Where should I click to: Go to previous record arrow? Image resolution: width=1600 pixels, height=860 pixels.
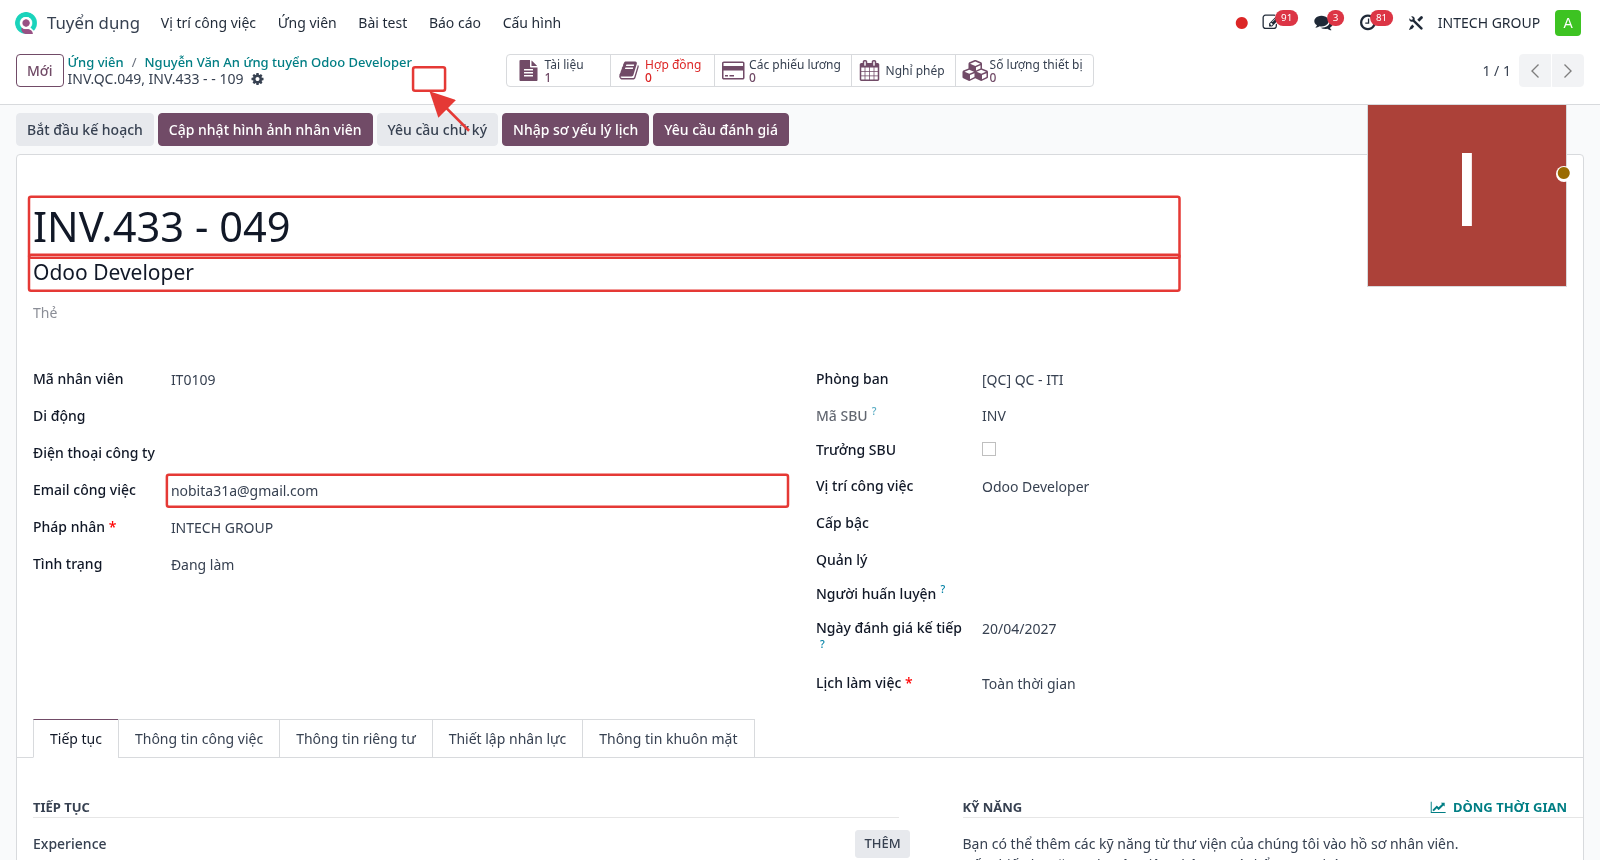(1535, 71)
